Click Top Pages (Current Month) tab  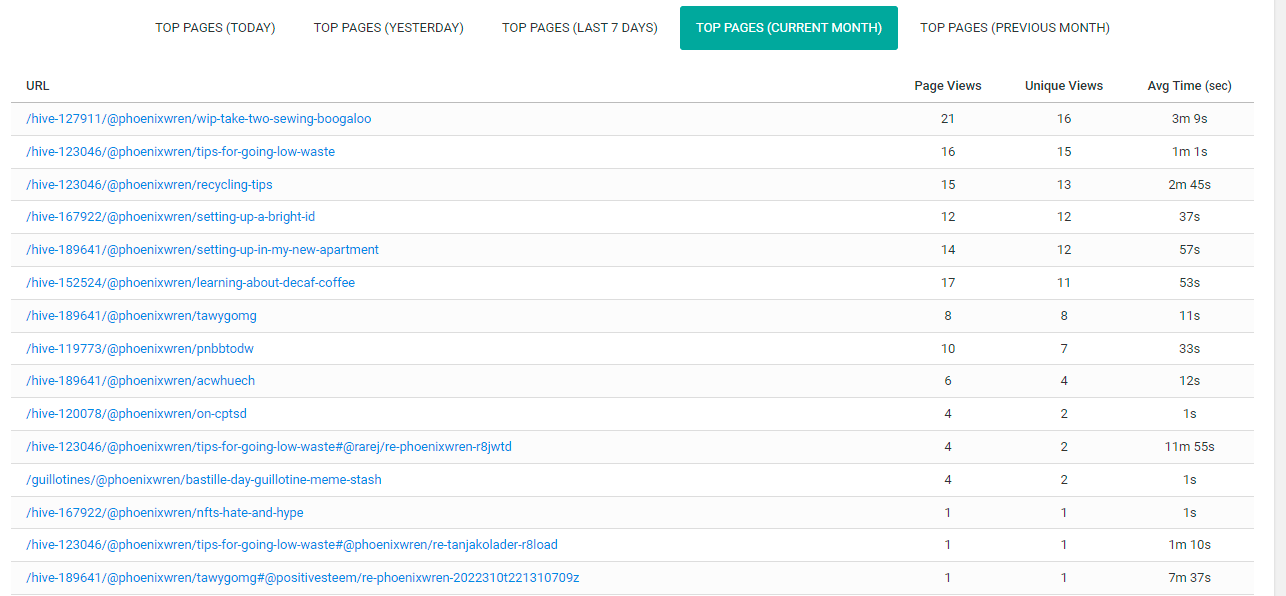click(789, 28)
